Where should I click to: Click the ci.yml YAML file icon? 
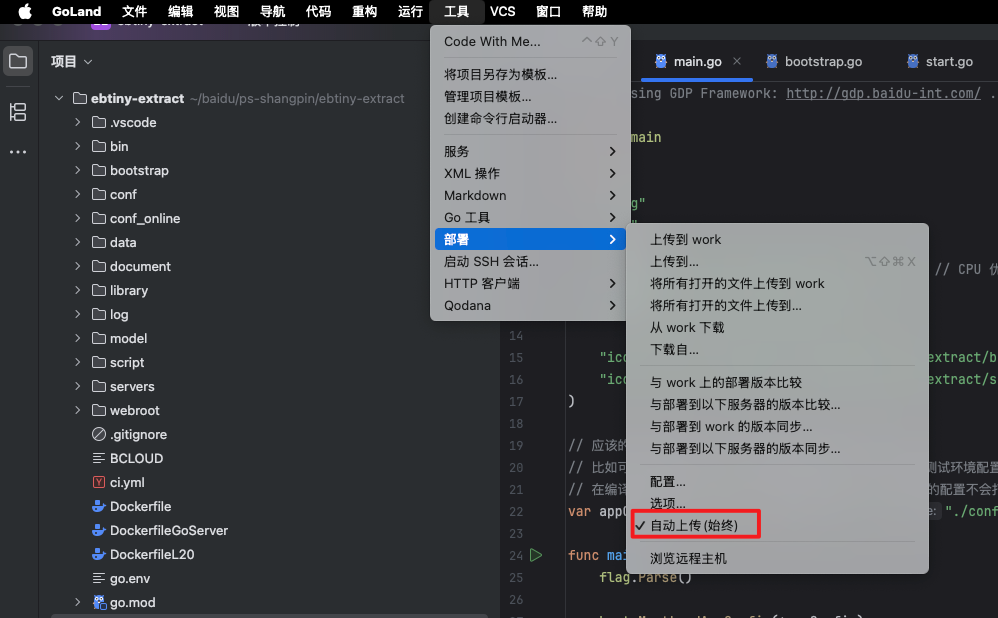(99, 482)
